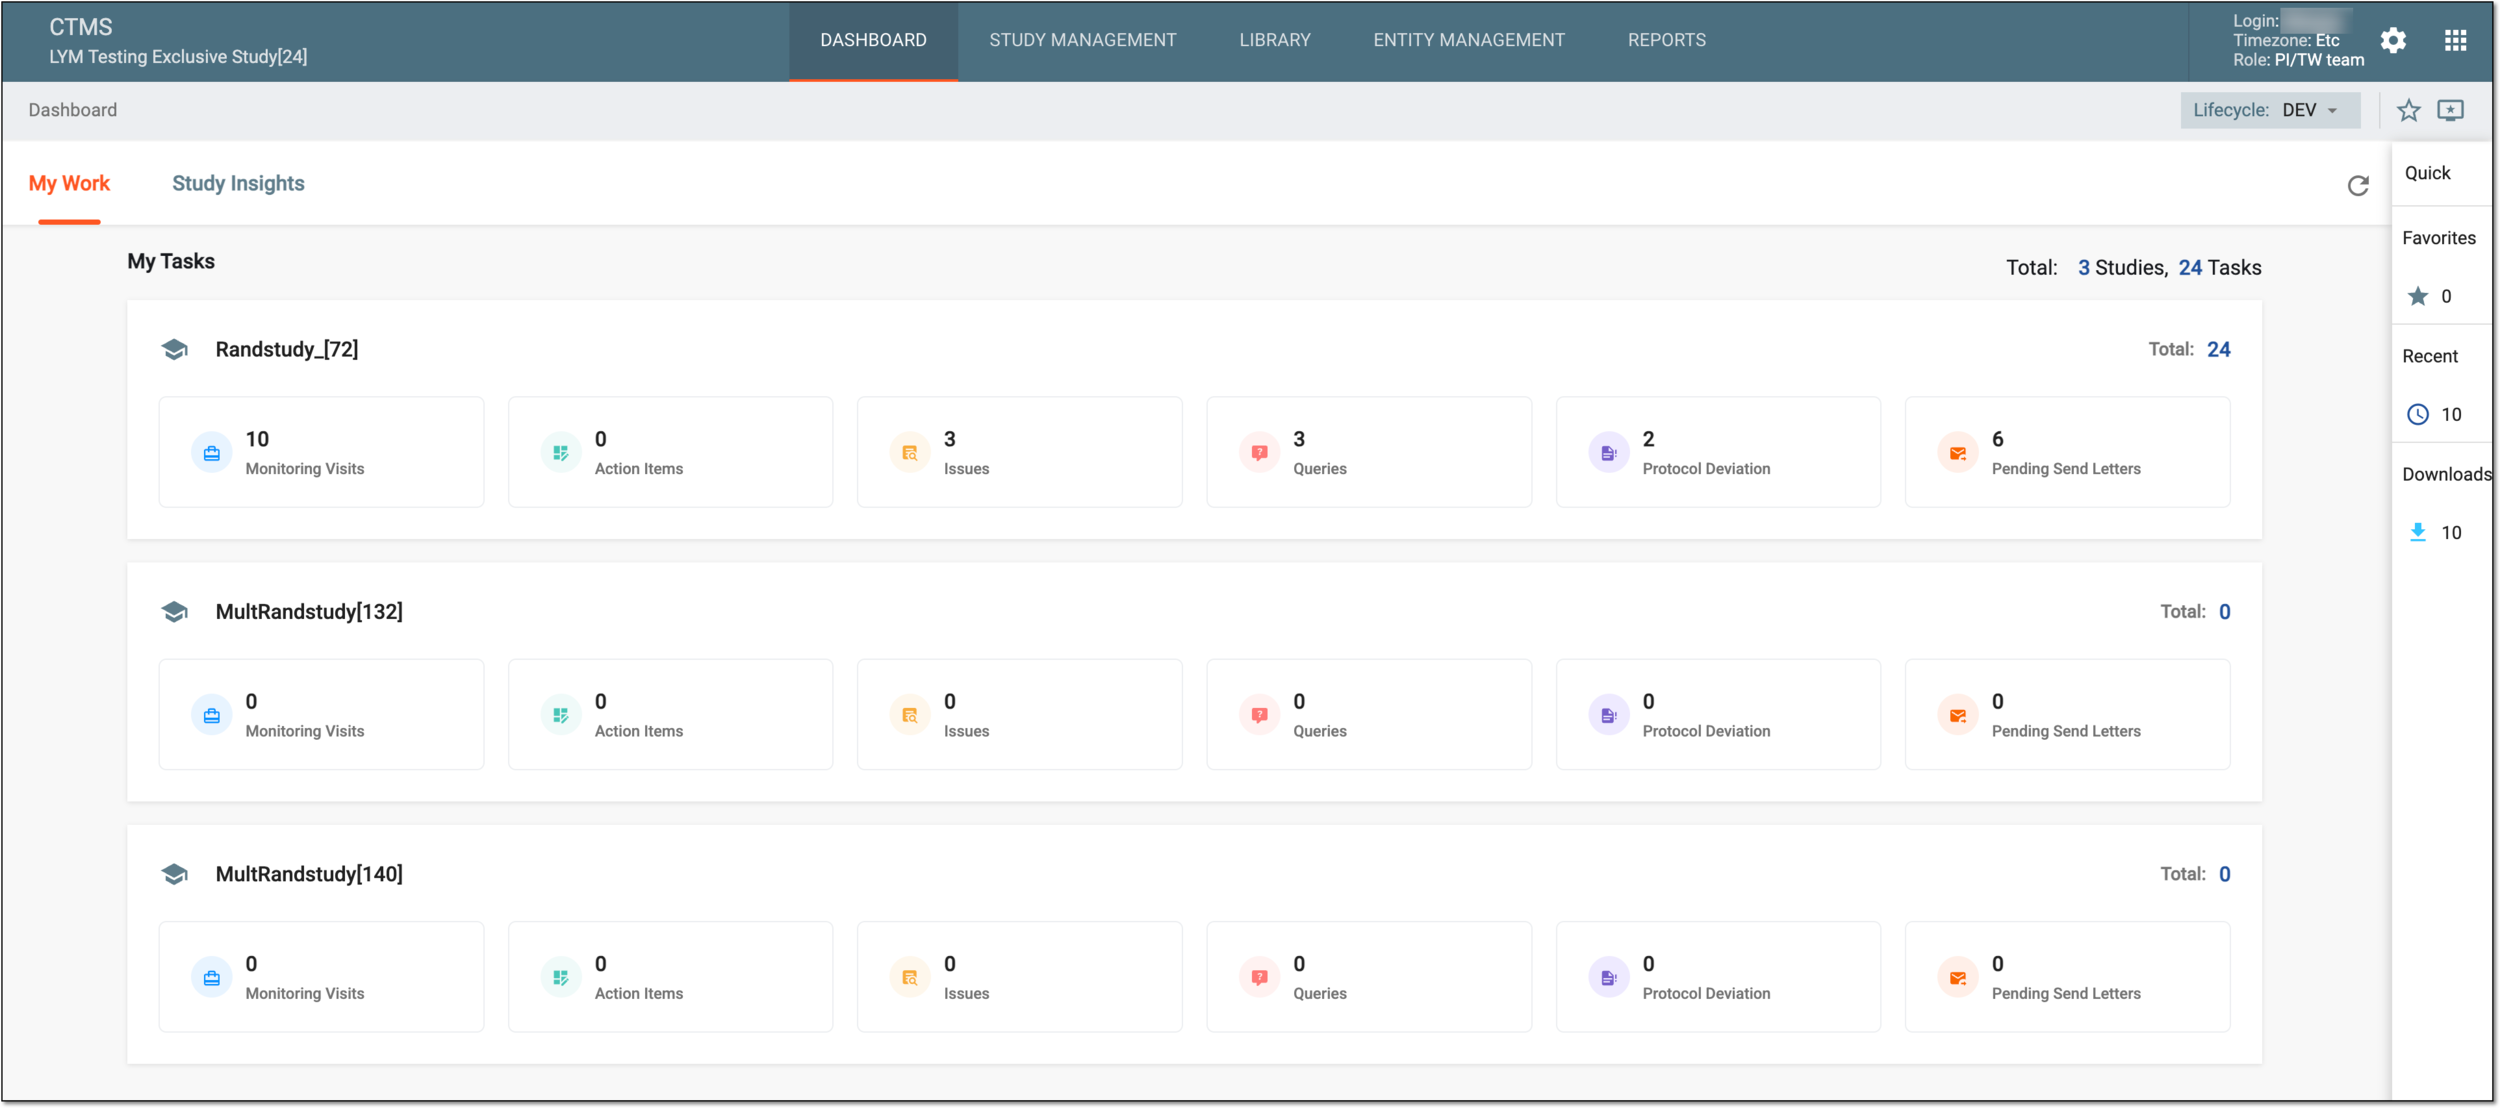
Task: Open the Study Management menu
Action: (x=1083, y=40)
